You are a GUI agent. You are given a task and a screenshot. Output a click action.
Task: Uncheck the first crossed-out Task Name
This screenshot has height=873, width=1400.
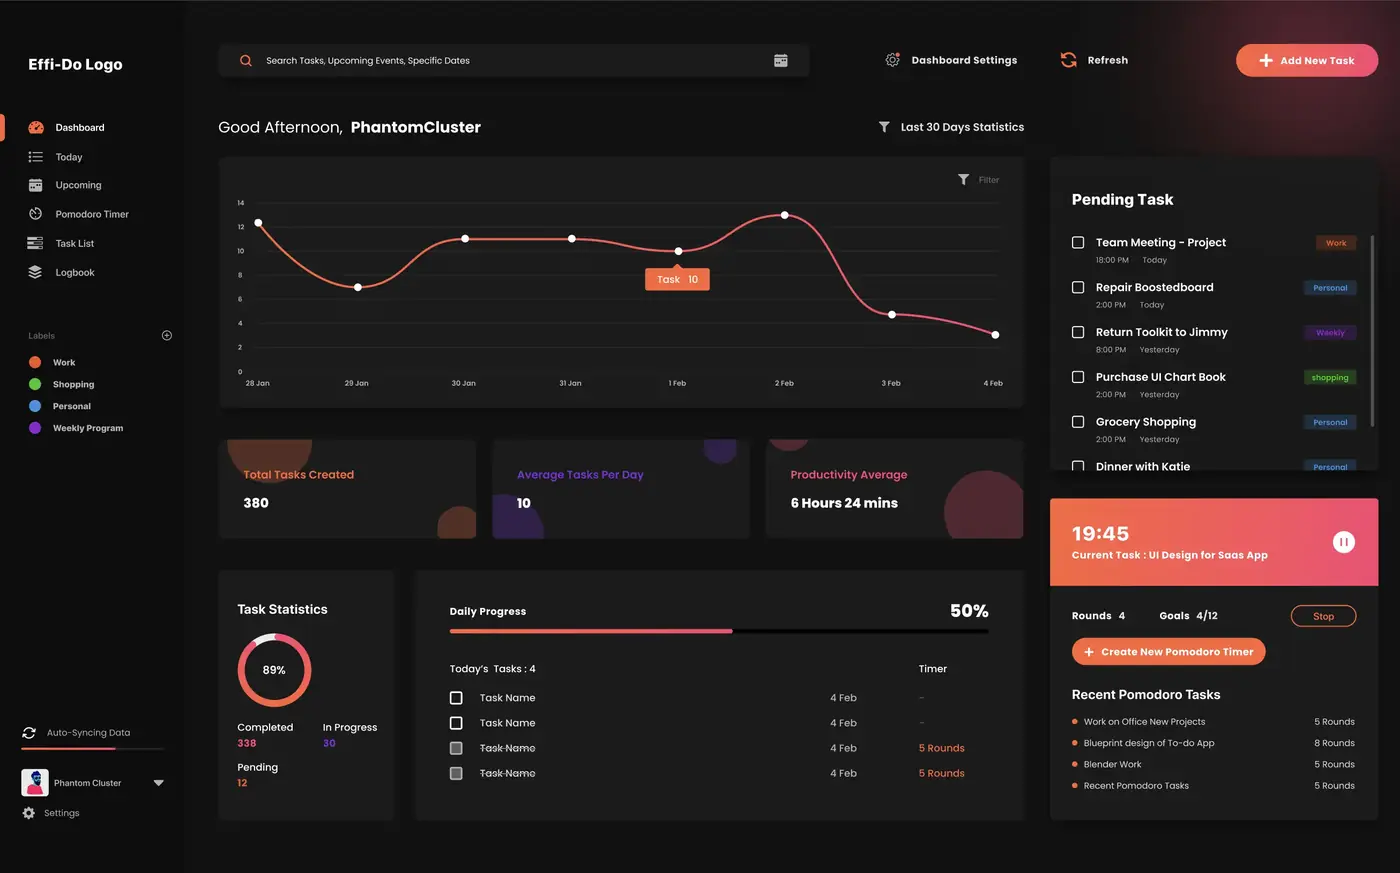(x=456, y=748)
